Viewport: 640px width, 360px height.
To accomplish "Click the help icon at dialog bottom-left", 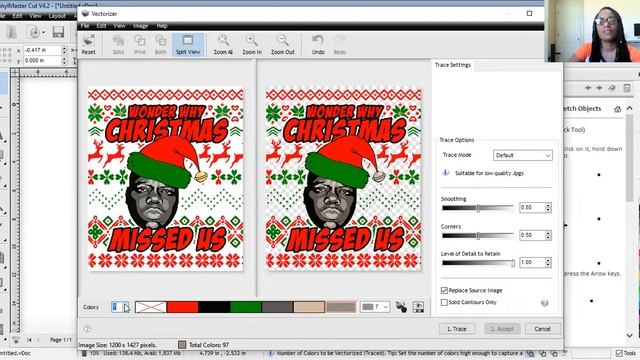I will (87, 329).
